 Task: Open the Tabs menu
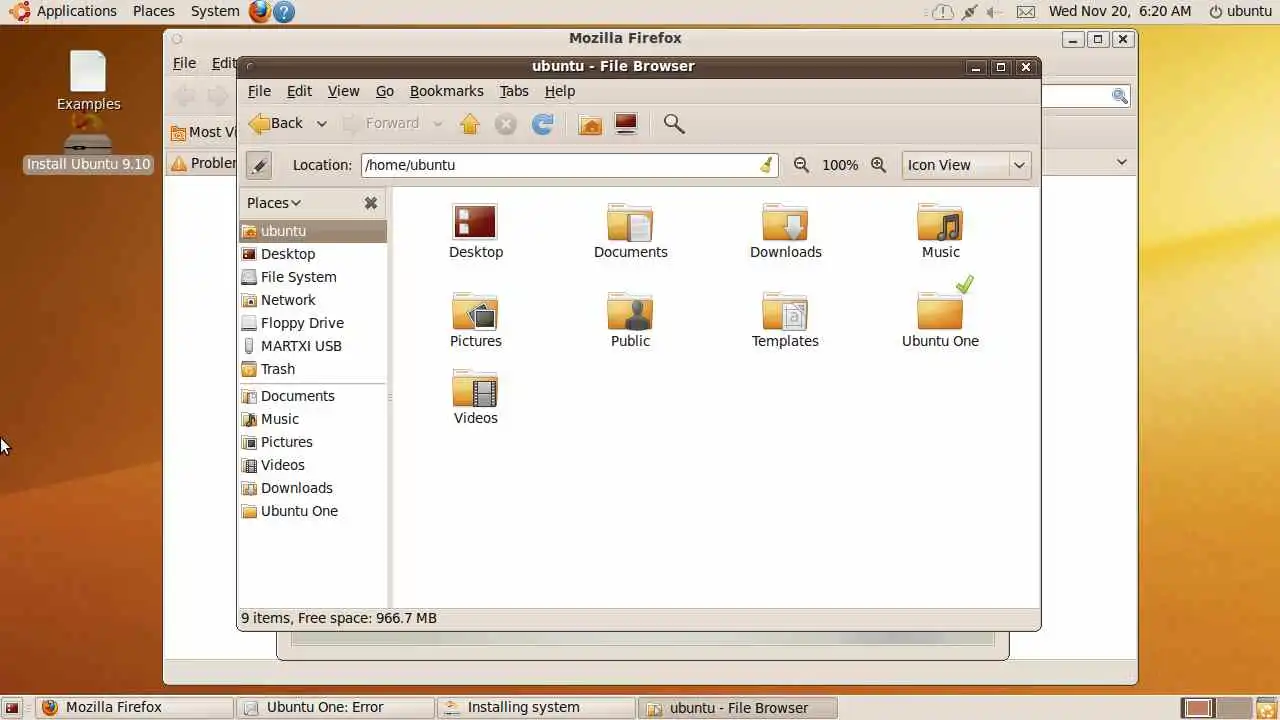pos(514,91)
